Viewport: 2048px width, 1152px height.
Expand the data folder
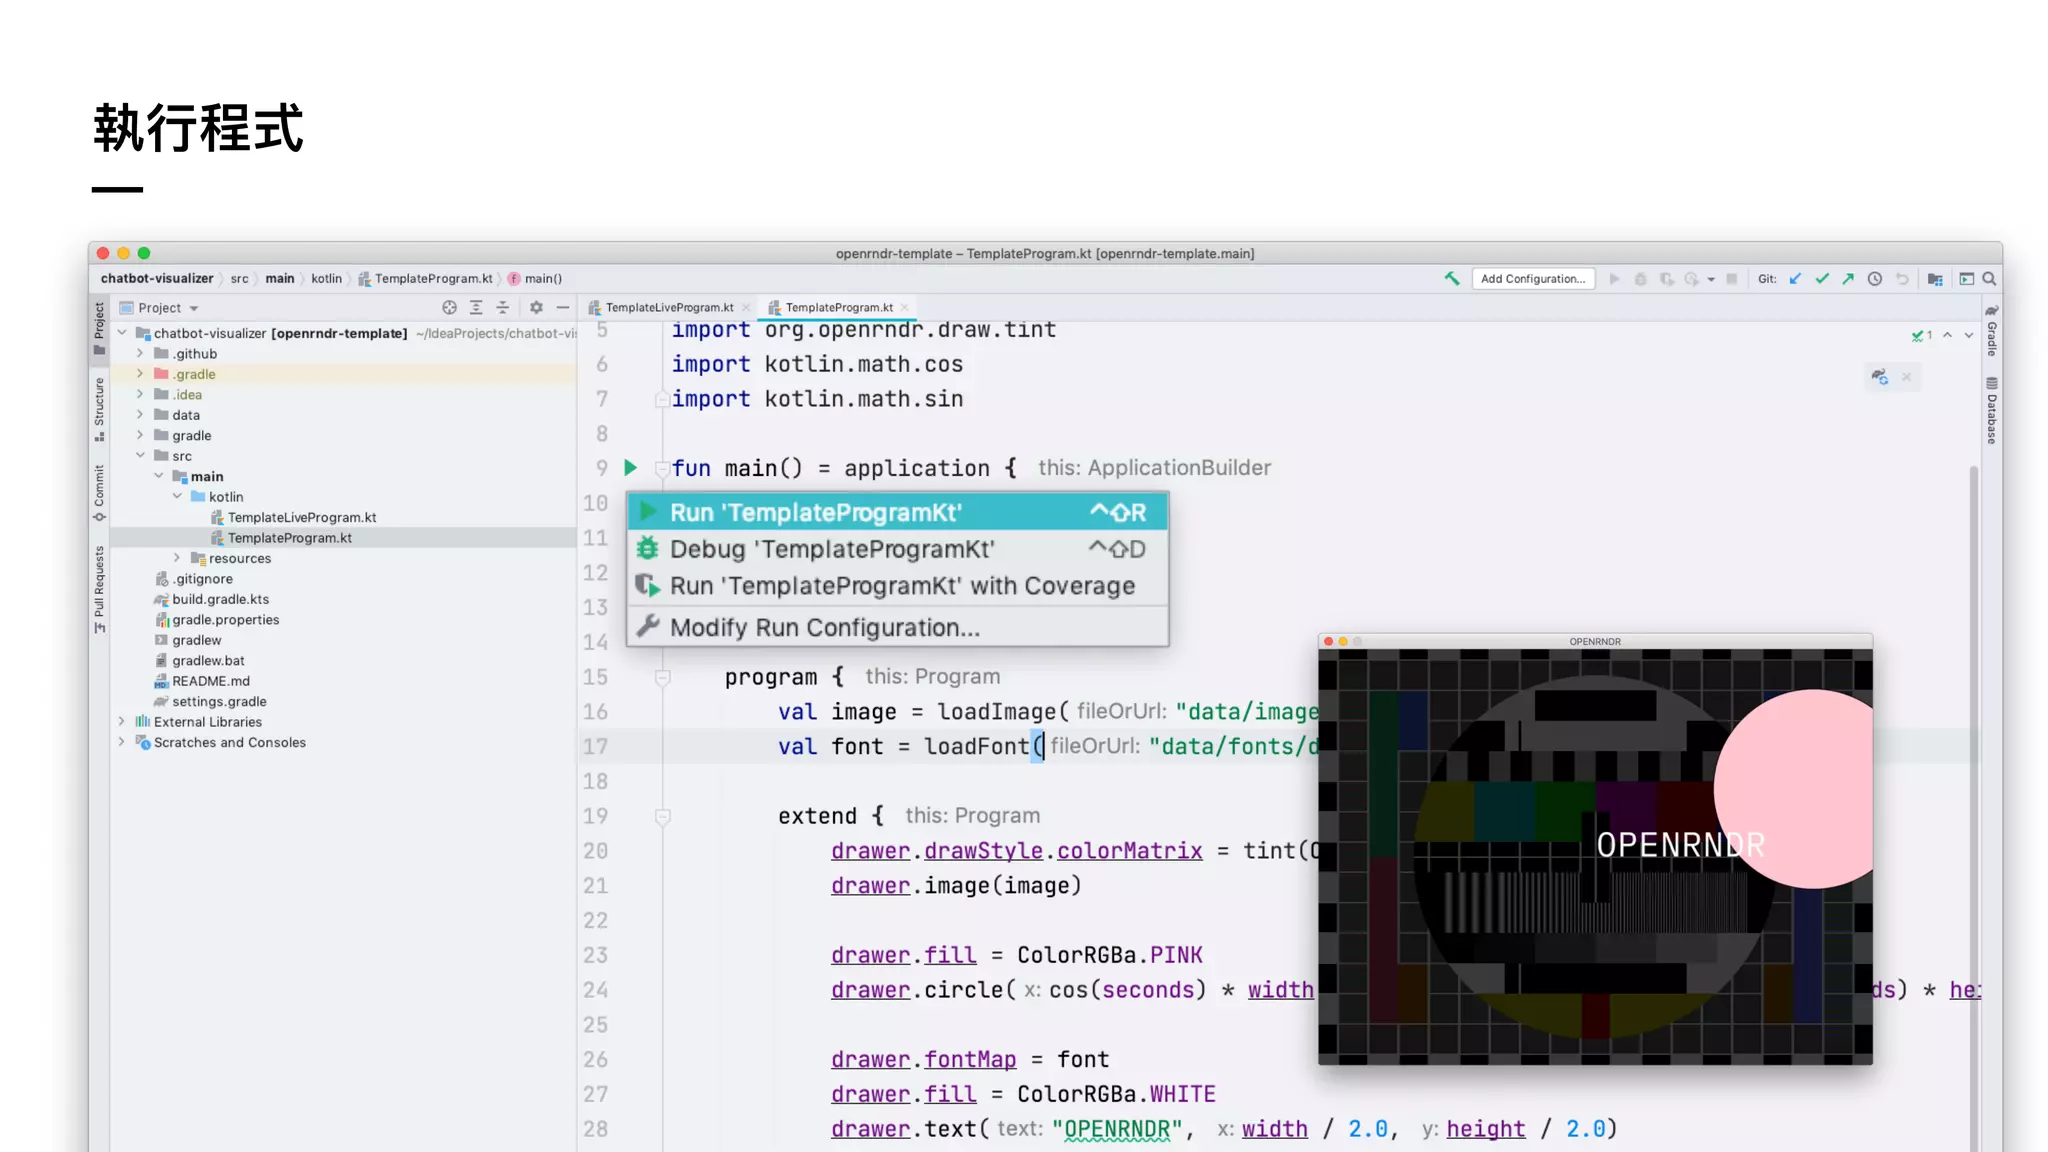pos(140,415)
